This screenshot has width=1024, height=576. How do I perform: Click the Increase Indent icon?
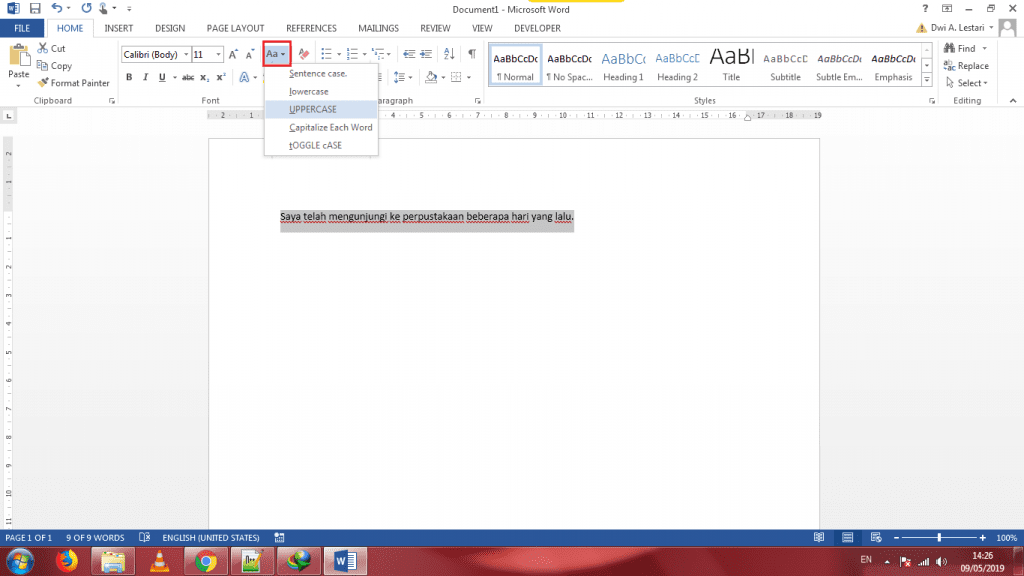(x=426, y=54)
